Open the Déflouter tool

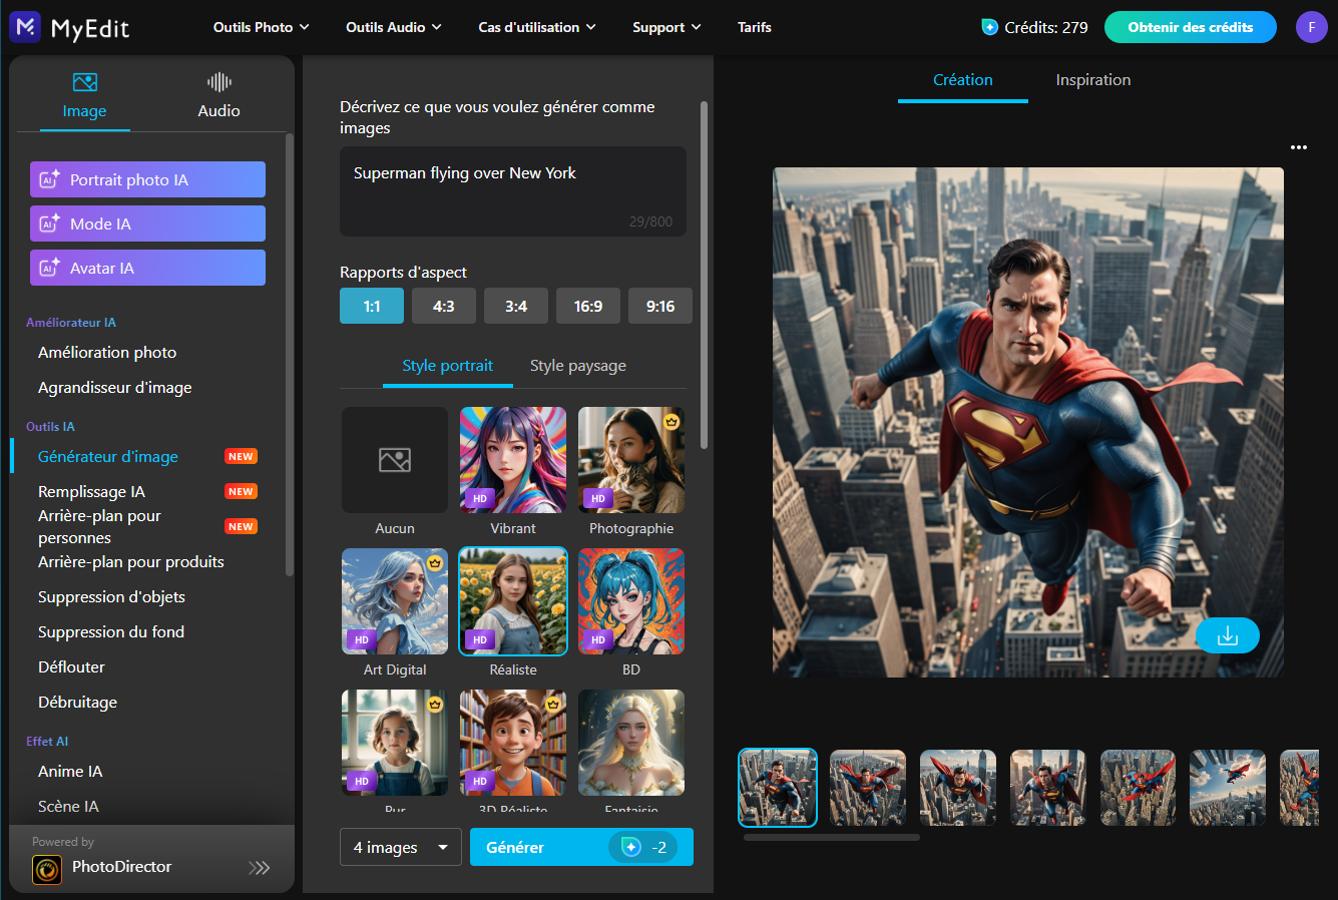71,667
